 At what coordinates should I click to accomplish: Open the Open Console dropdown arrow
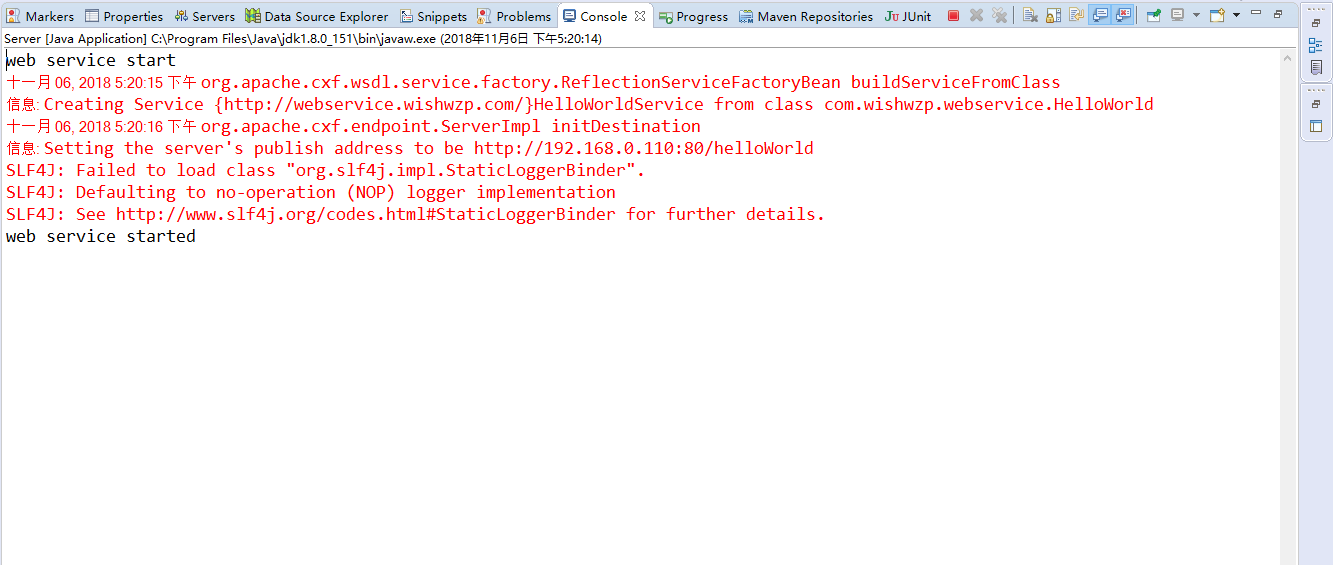click(x=1236, y=15)
